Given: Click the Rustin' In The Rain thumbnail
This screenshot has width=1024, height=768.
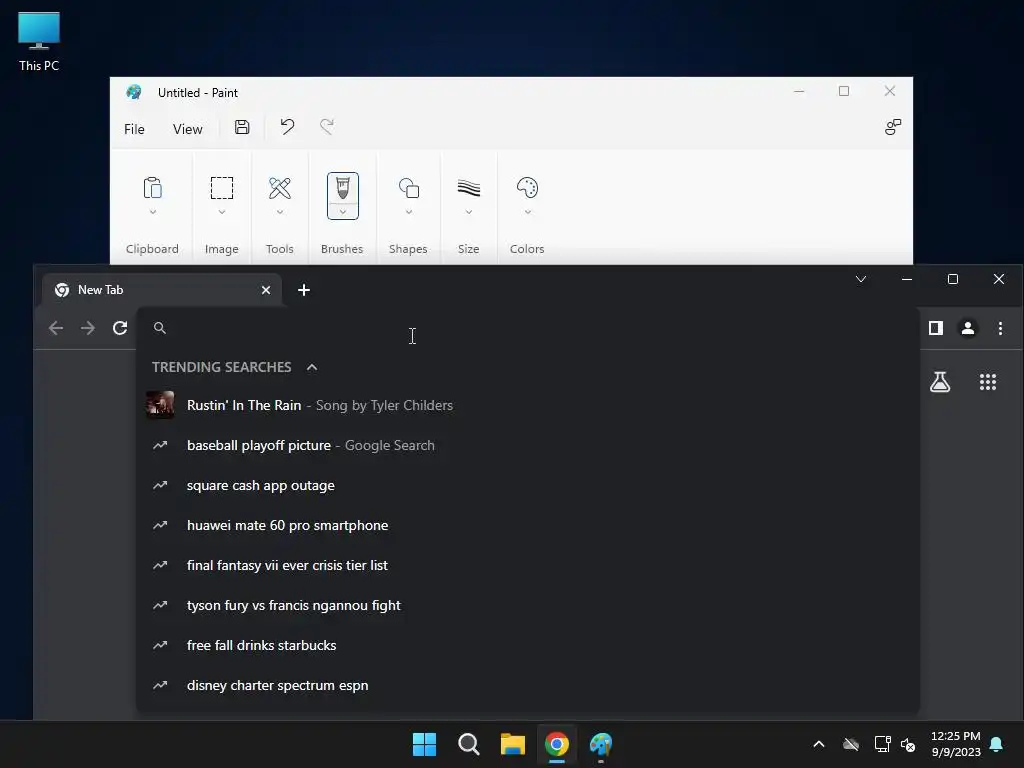Looking at the screenshot, I should click(x=160, y=405).
